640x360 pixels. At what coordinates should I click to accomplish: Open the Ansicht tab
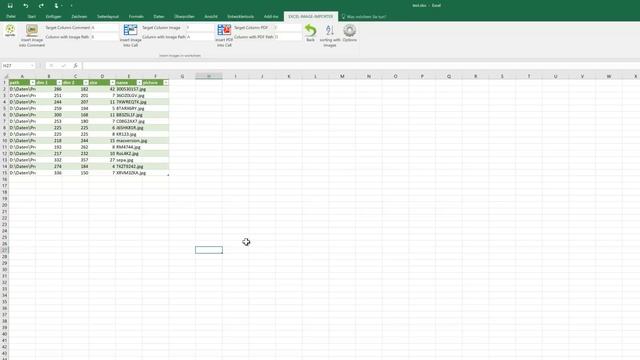pyautogui.click(x=211, y=17)
